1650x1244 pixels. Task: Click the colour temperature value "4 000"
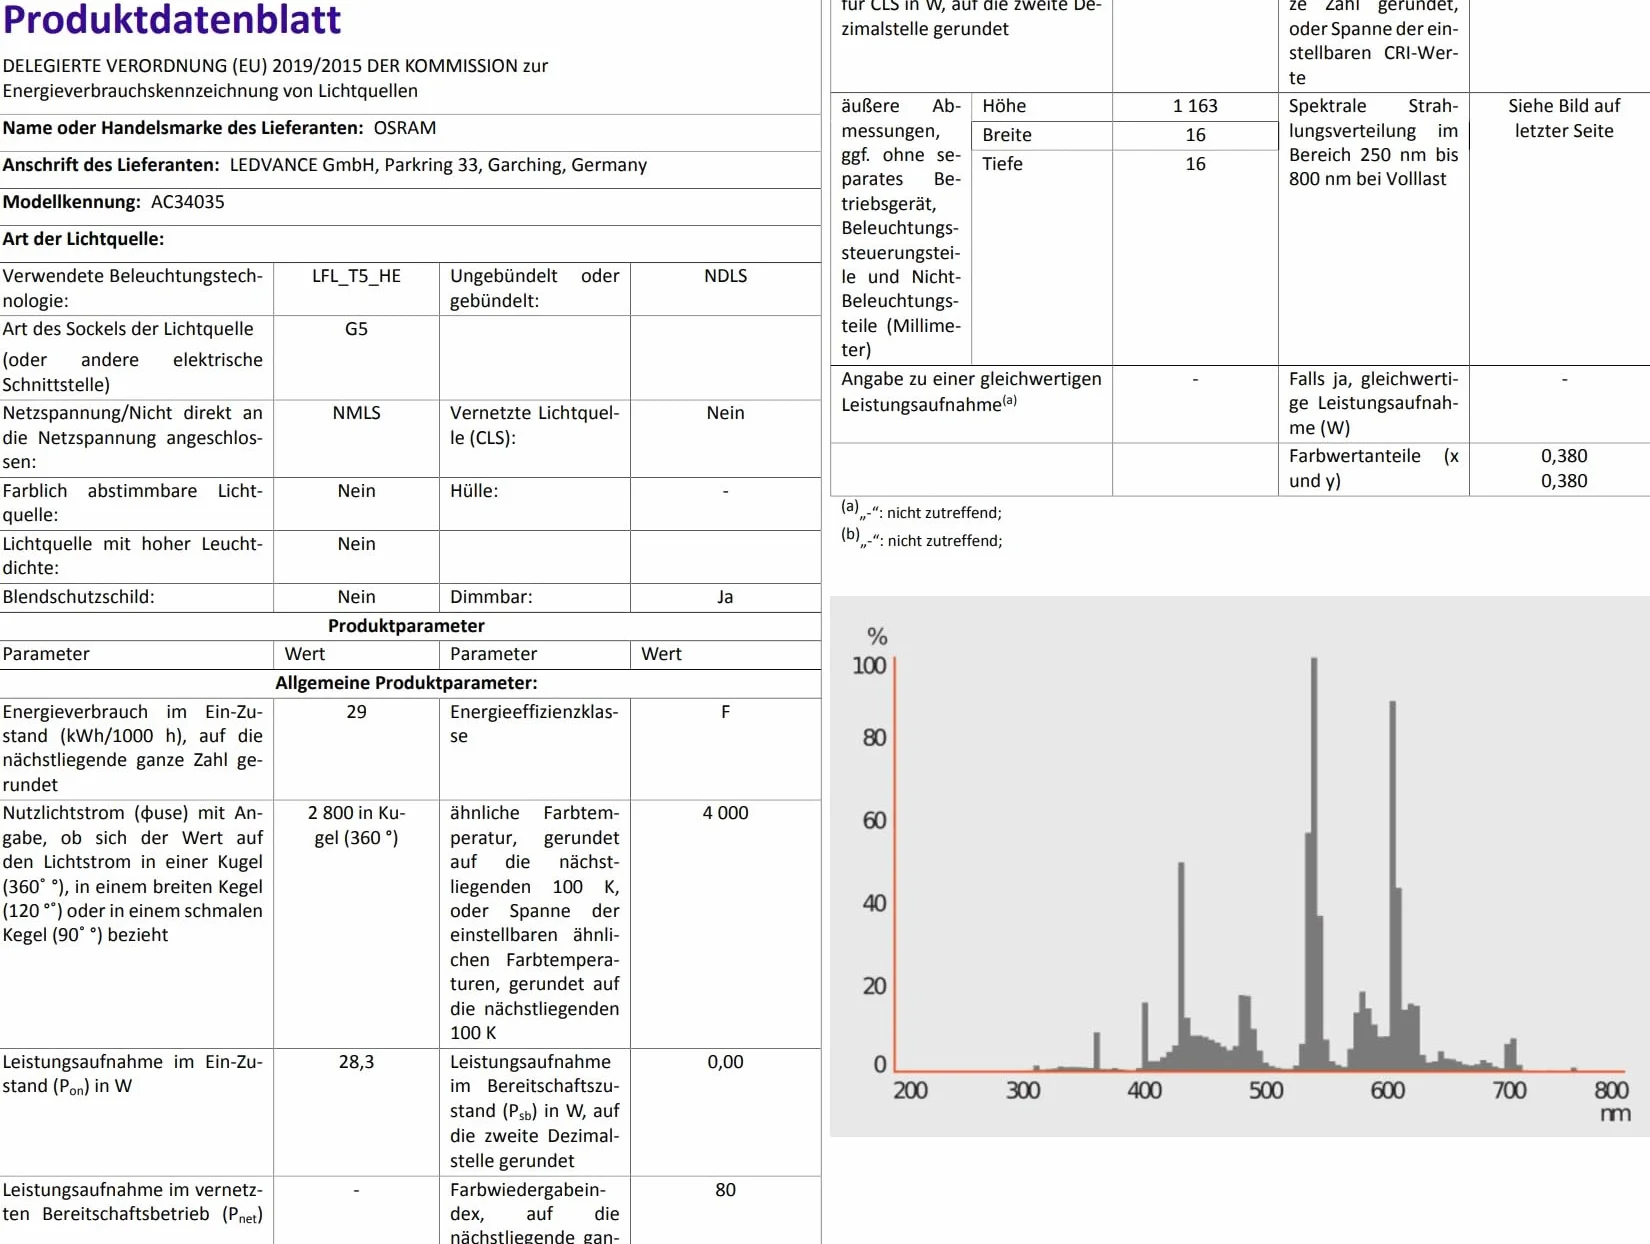click(x=725, y=813)
